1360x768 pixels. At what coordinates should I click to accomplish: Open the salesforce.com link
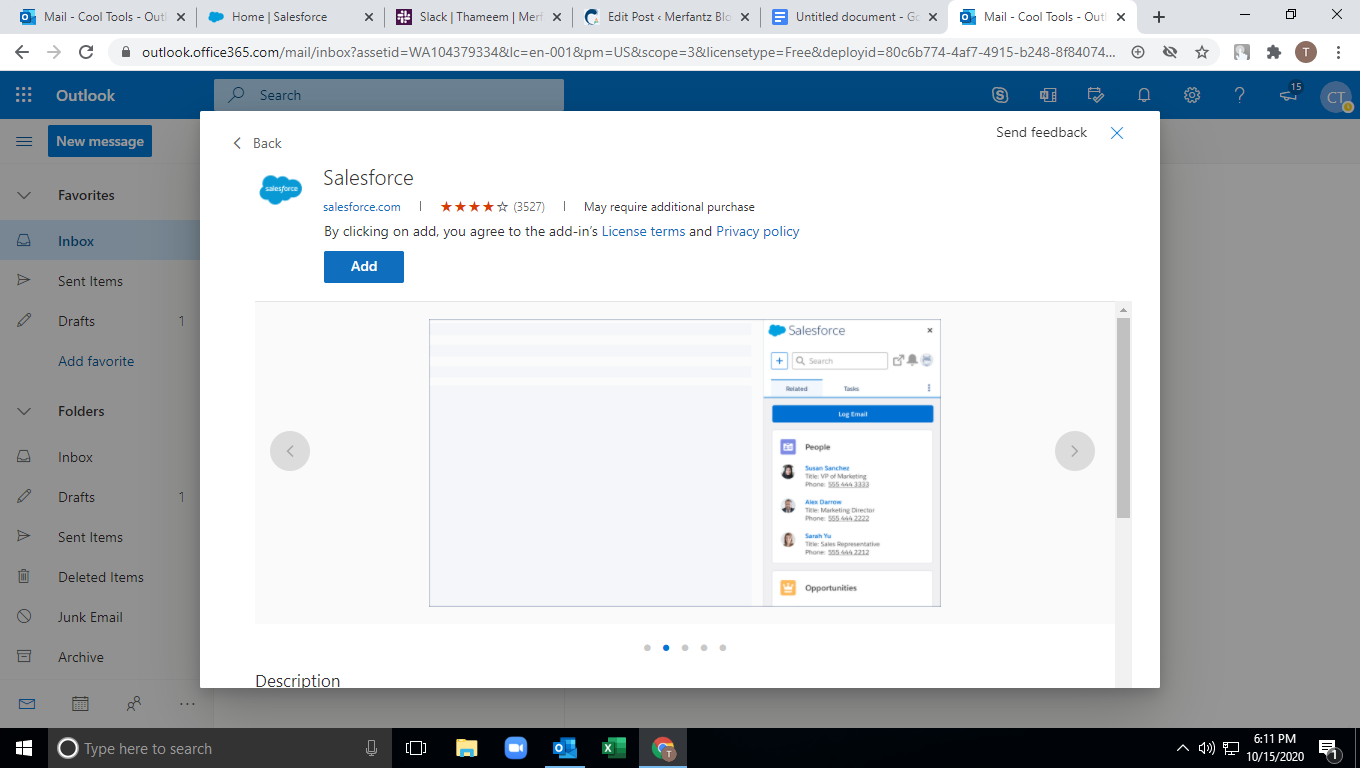[x=362, y=207]
